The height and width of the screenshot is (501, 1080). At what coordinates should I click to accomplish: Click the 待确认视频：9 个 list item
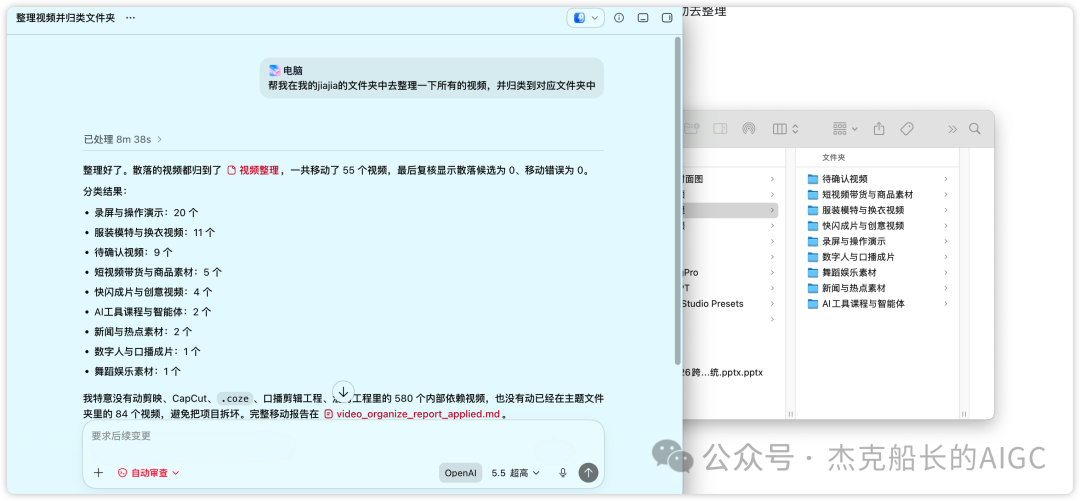134,253
